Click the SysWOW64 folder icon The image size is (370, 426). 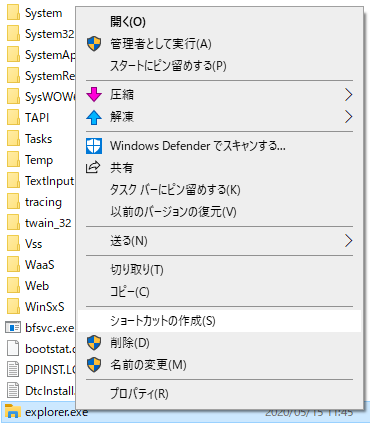(x=13, y=96)
